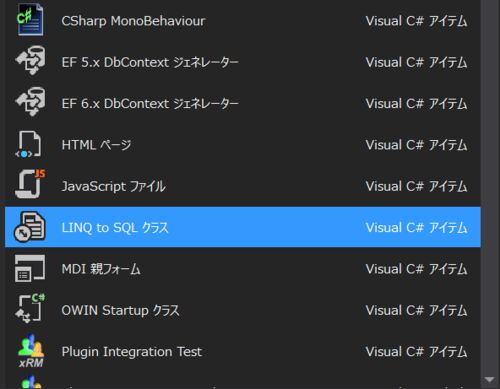
Task: Click the vertical scrollbar track
Action: 490,187
